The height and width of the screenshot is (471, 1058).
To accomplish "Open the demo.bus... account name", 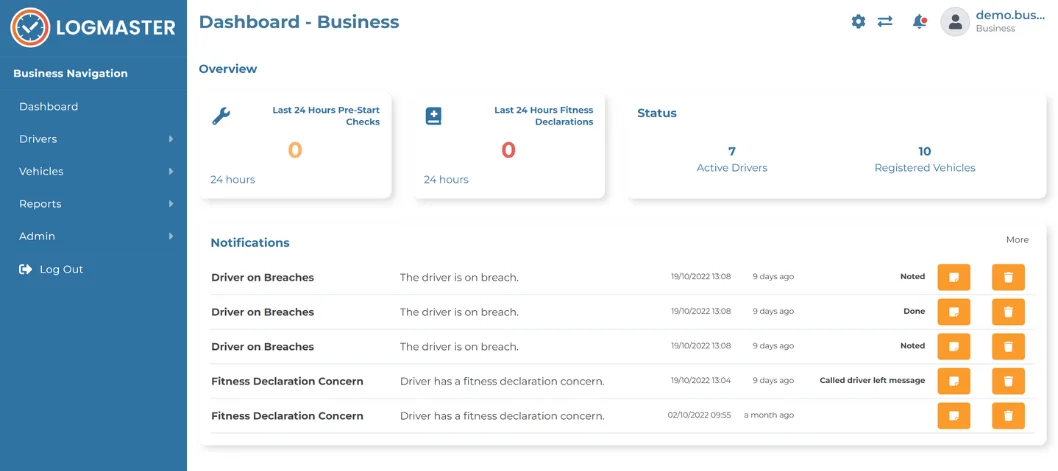I will point(1010,16).
